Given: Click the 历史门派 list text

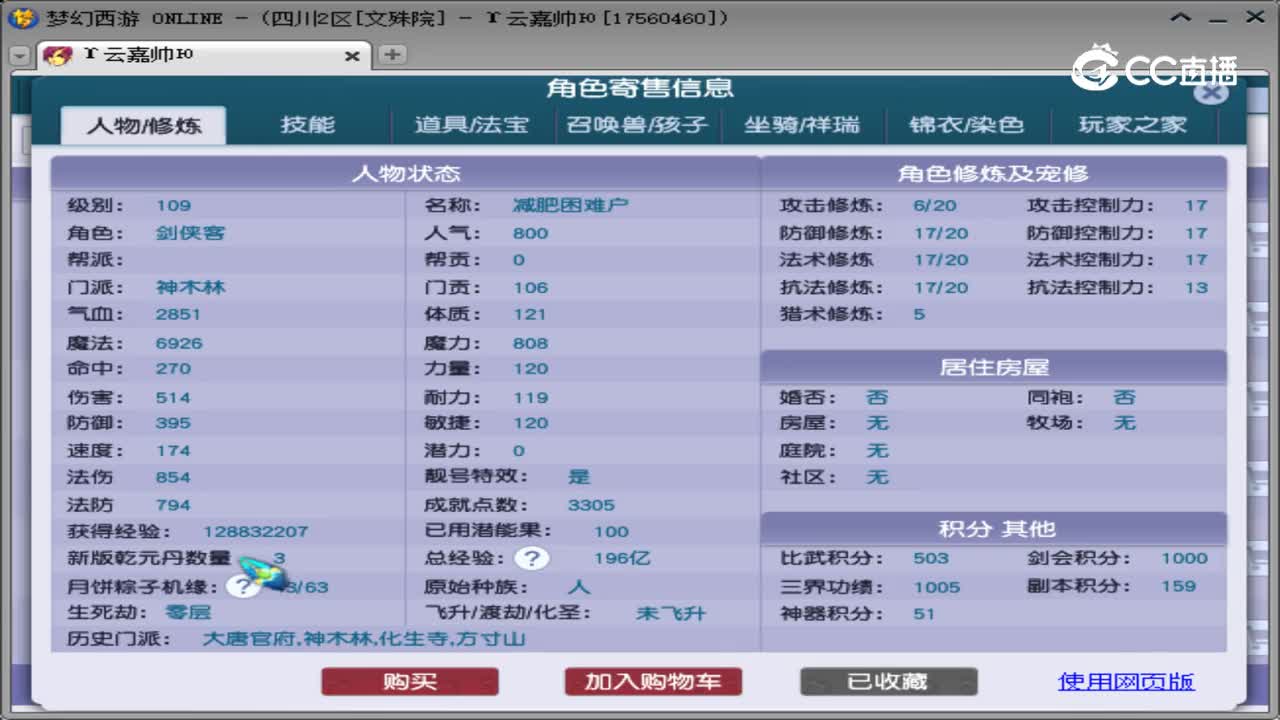Looking at the screenshot, I should 363,638.
